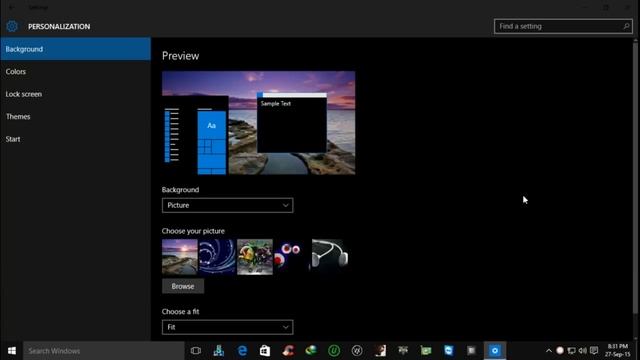Click the red hat taskbar icon

[288, 351]
